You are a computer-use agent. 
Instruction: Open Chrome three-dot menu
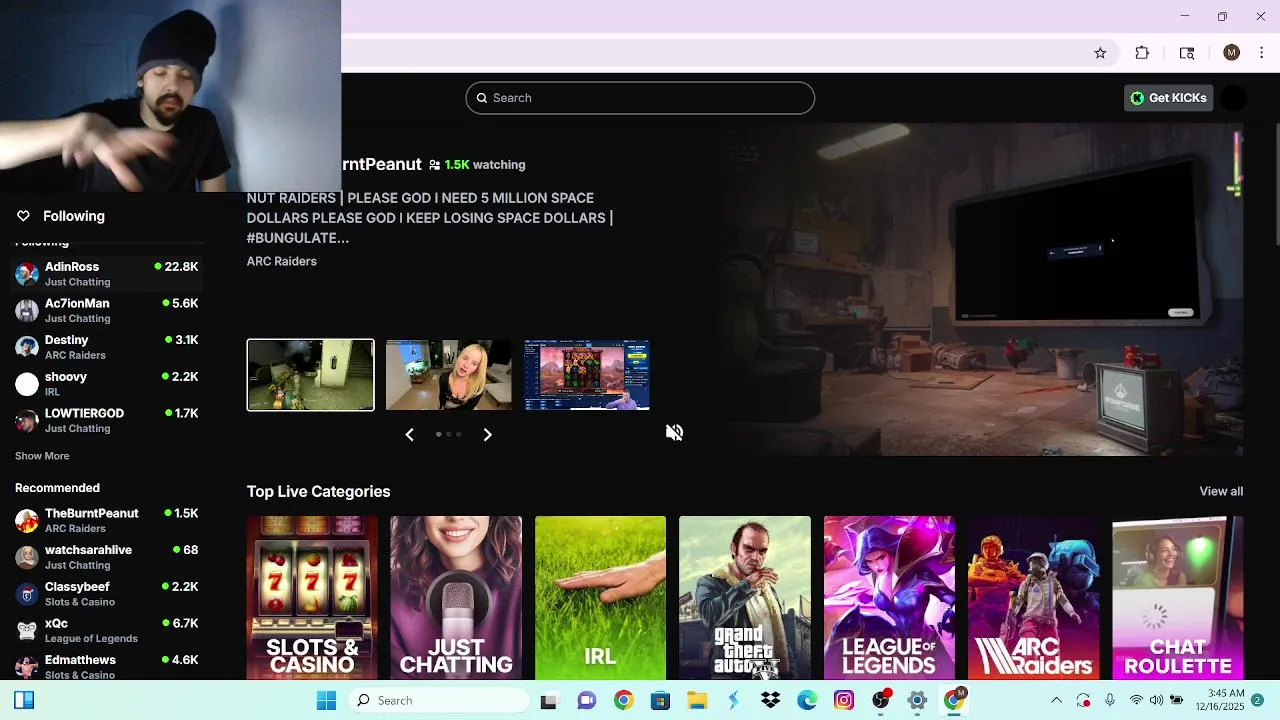[1261, 53]
